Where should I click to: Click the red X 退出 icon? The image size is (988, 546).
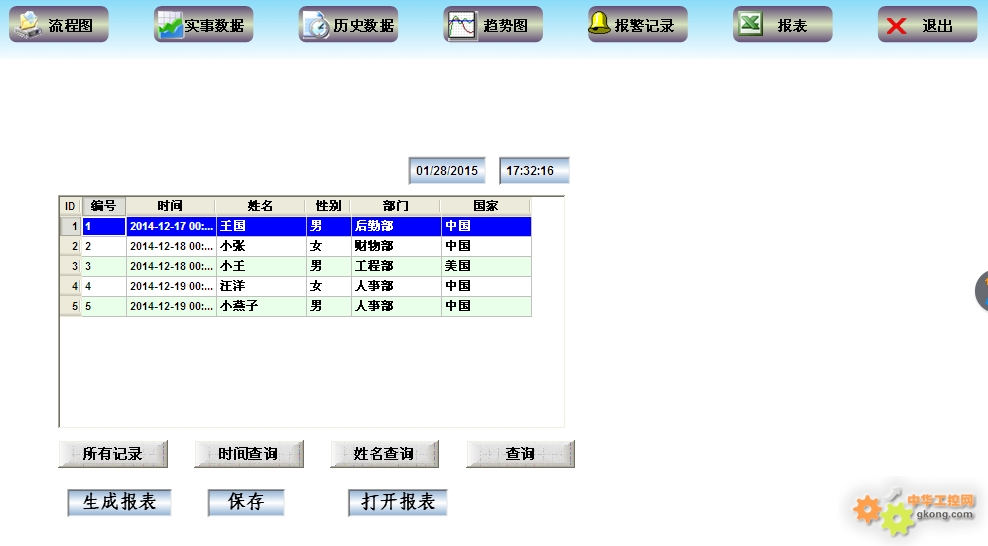click(896, 26)
